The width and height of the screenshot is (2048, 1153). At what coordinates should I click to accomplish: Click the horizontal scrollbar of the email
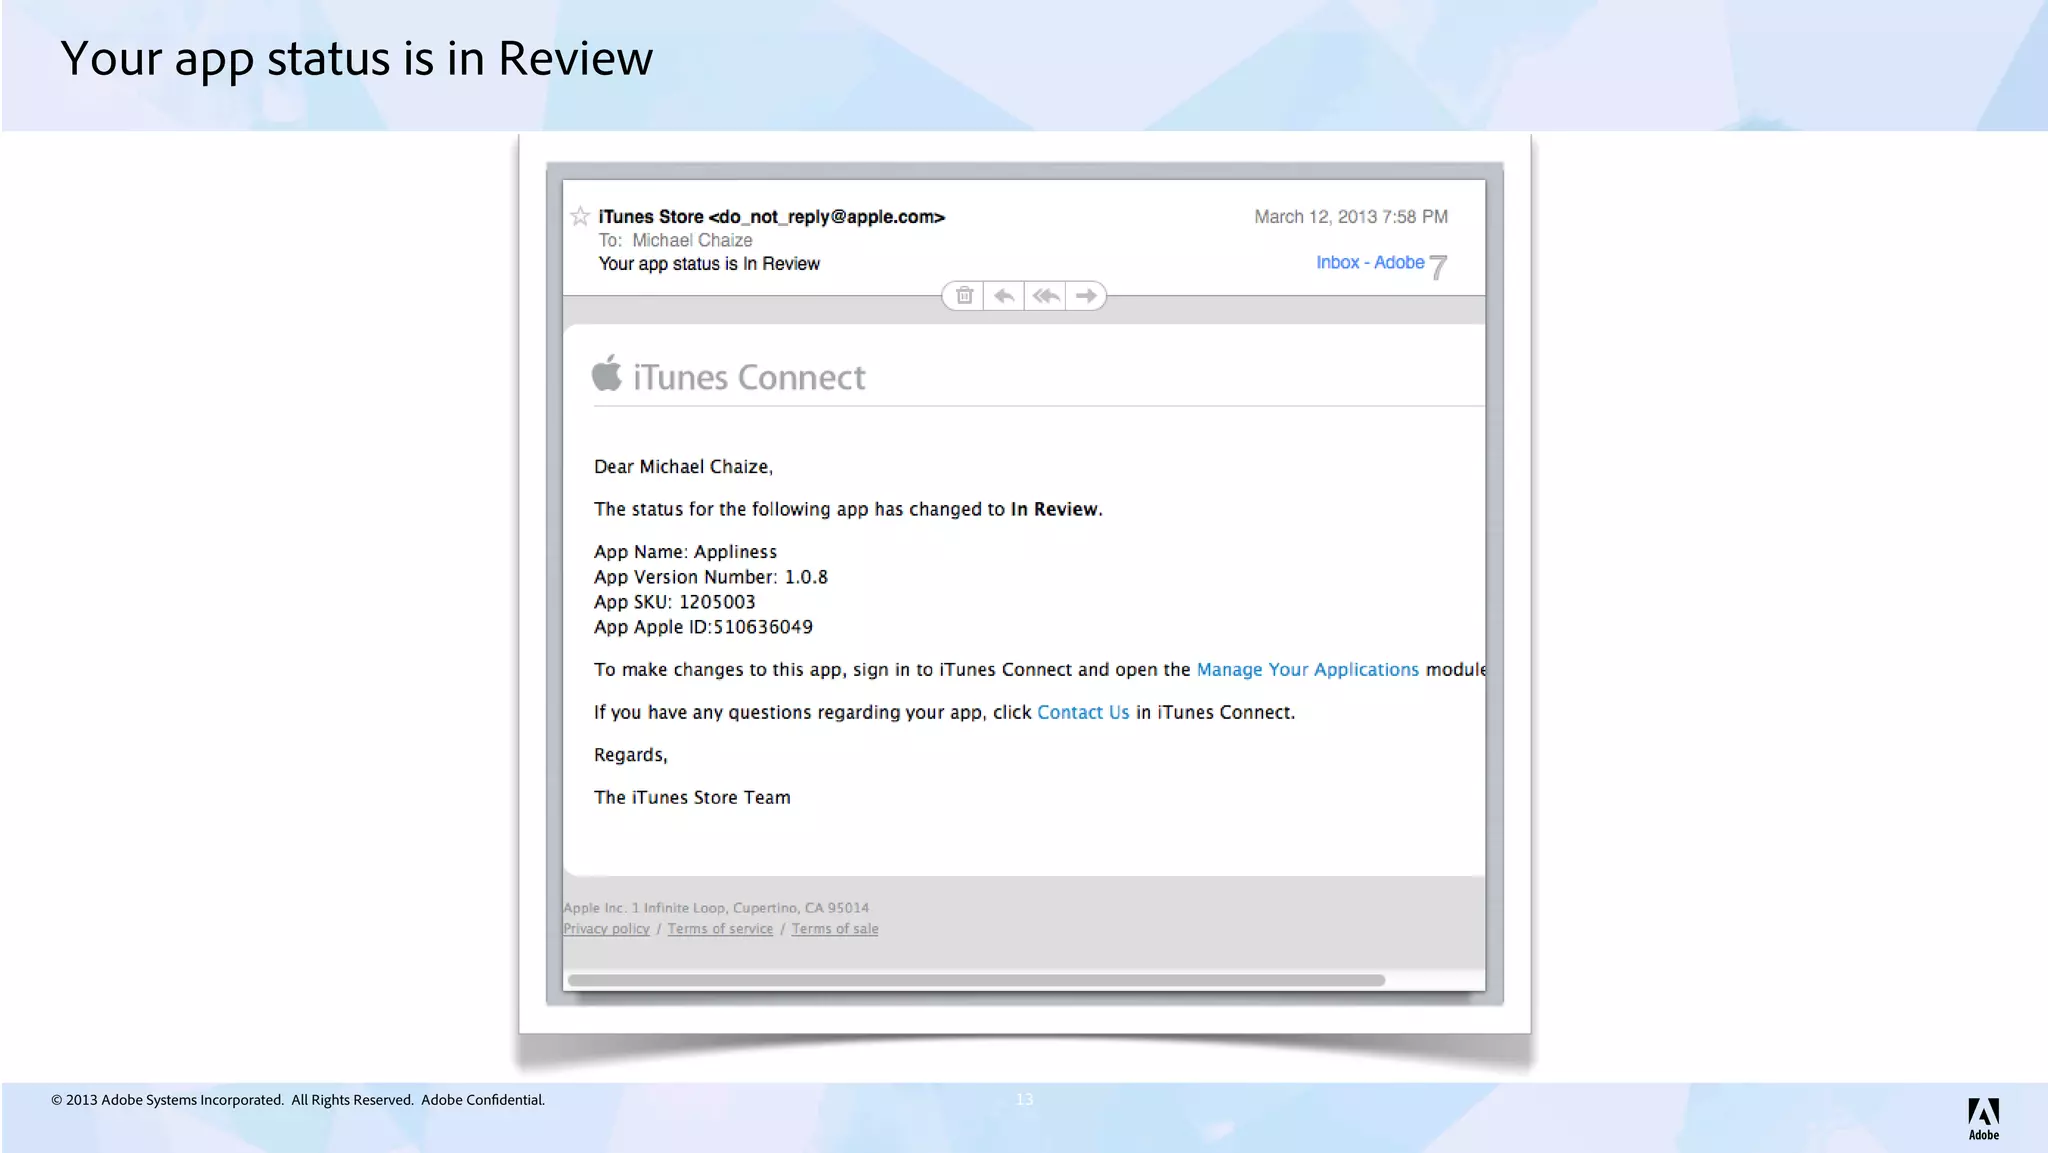pyautogui.click(x=976, y=980)
